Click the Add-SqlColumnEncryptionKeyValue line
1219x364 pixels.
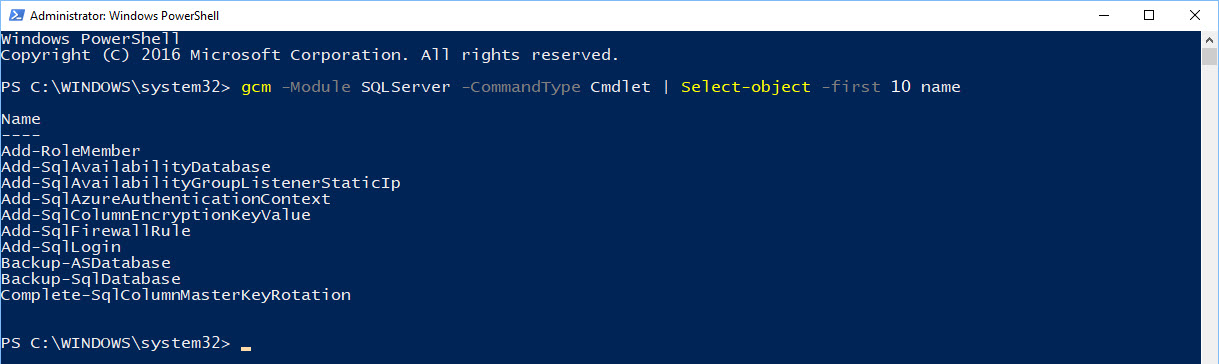coord(156,215)
